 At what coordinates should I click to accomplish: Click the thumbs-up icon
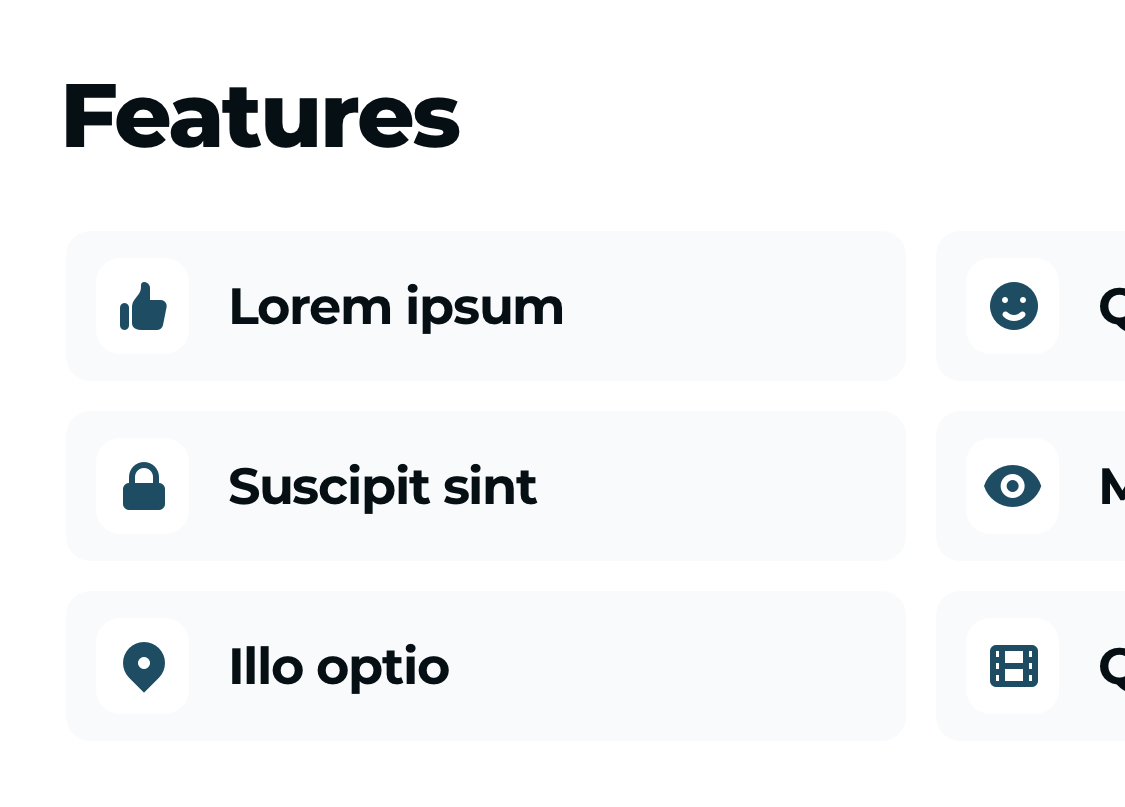pos(143,306)
